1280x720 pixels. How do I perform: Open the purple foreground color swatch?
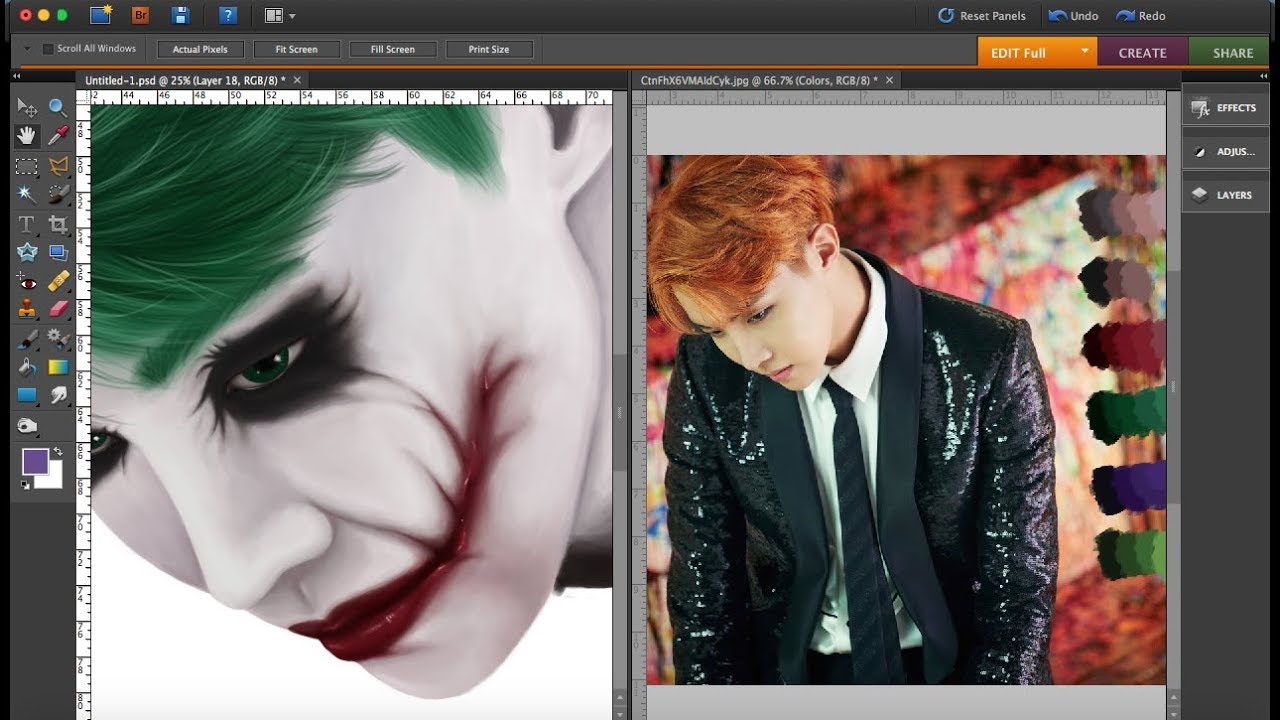pyautogui.click(x=35, y=462)
